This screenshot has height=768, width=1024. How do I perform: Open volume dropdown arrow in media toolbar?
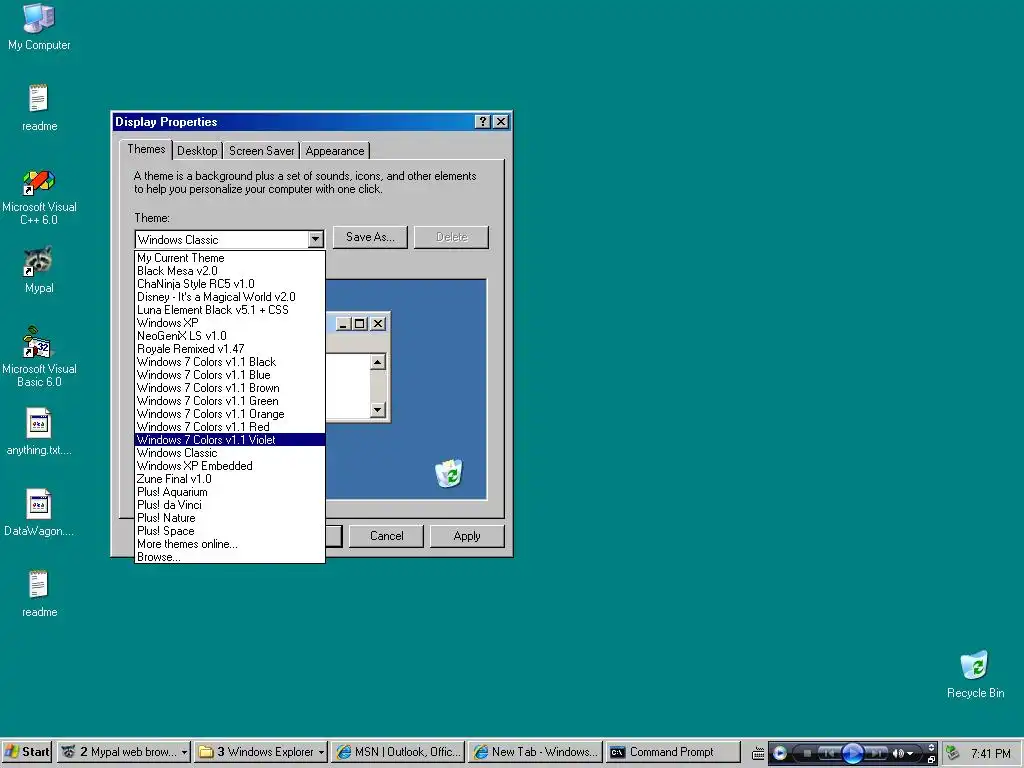[910, 754]
